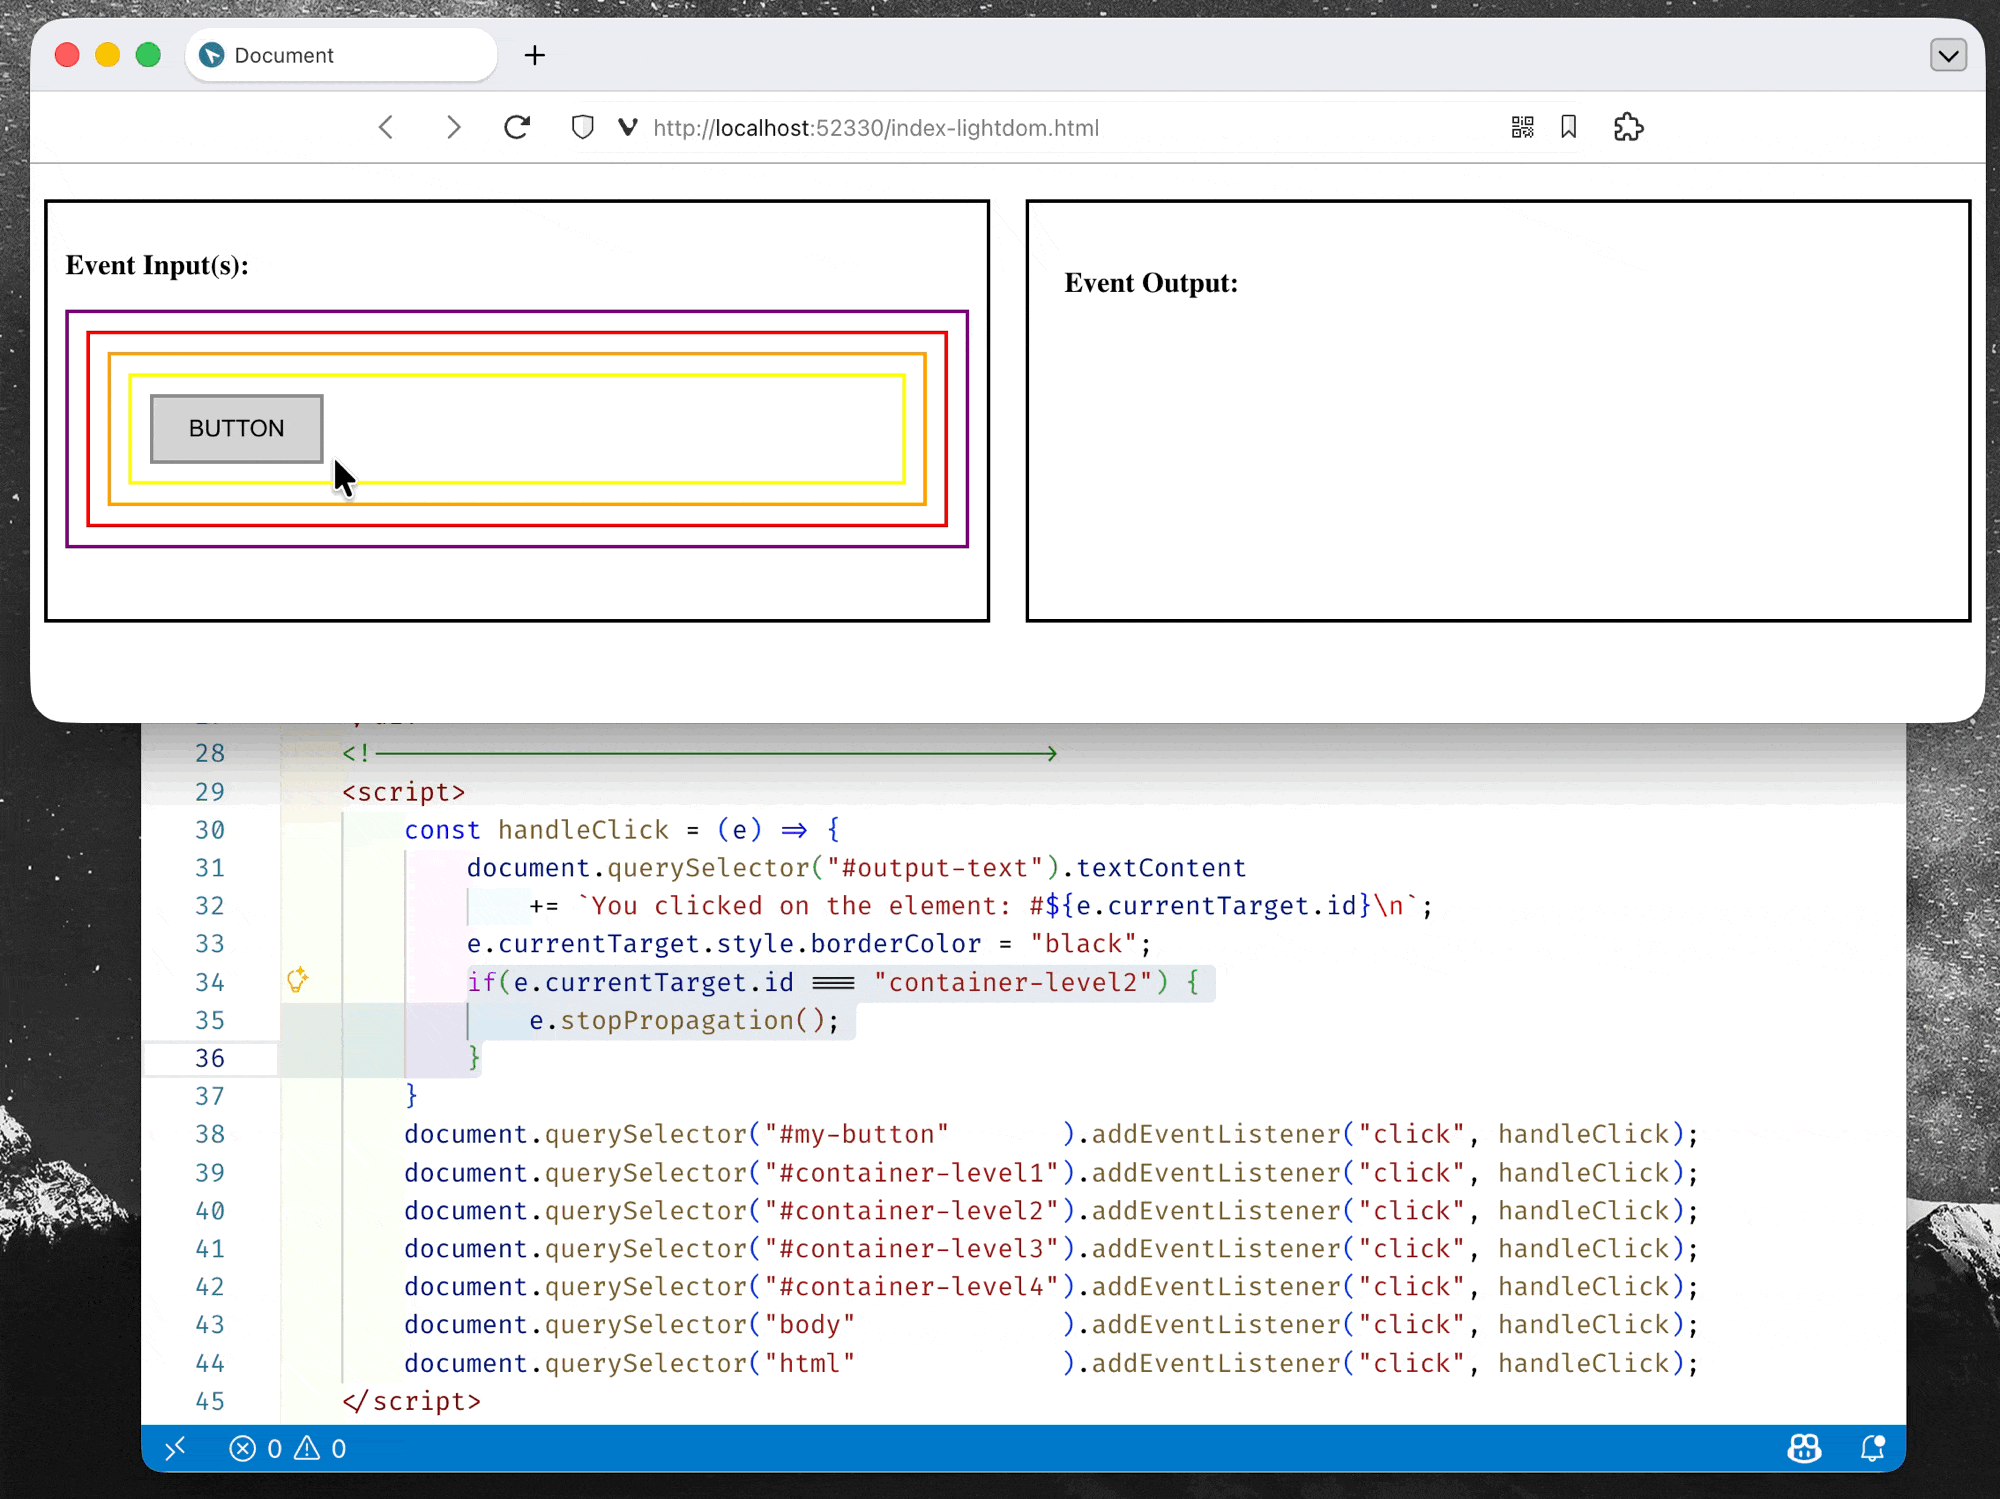Click line number 36 in gutter
Viewport: 2000px width, 1499px height.
[x=210, y=1058]
